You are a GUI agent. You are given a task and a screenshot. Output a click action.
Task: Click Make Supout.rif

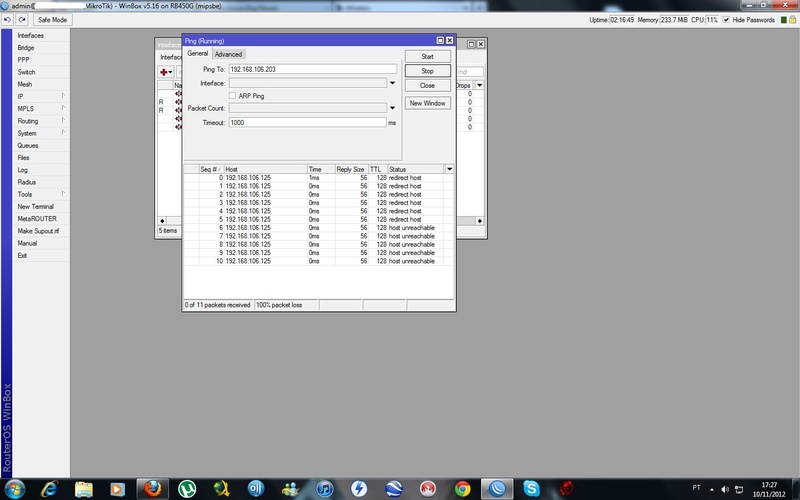pos(38,231)
